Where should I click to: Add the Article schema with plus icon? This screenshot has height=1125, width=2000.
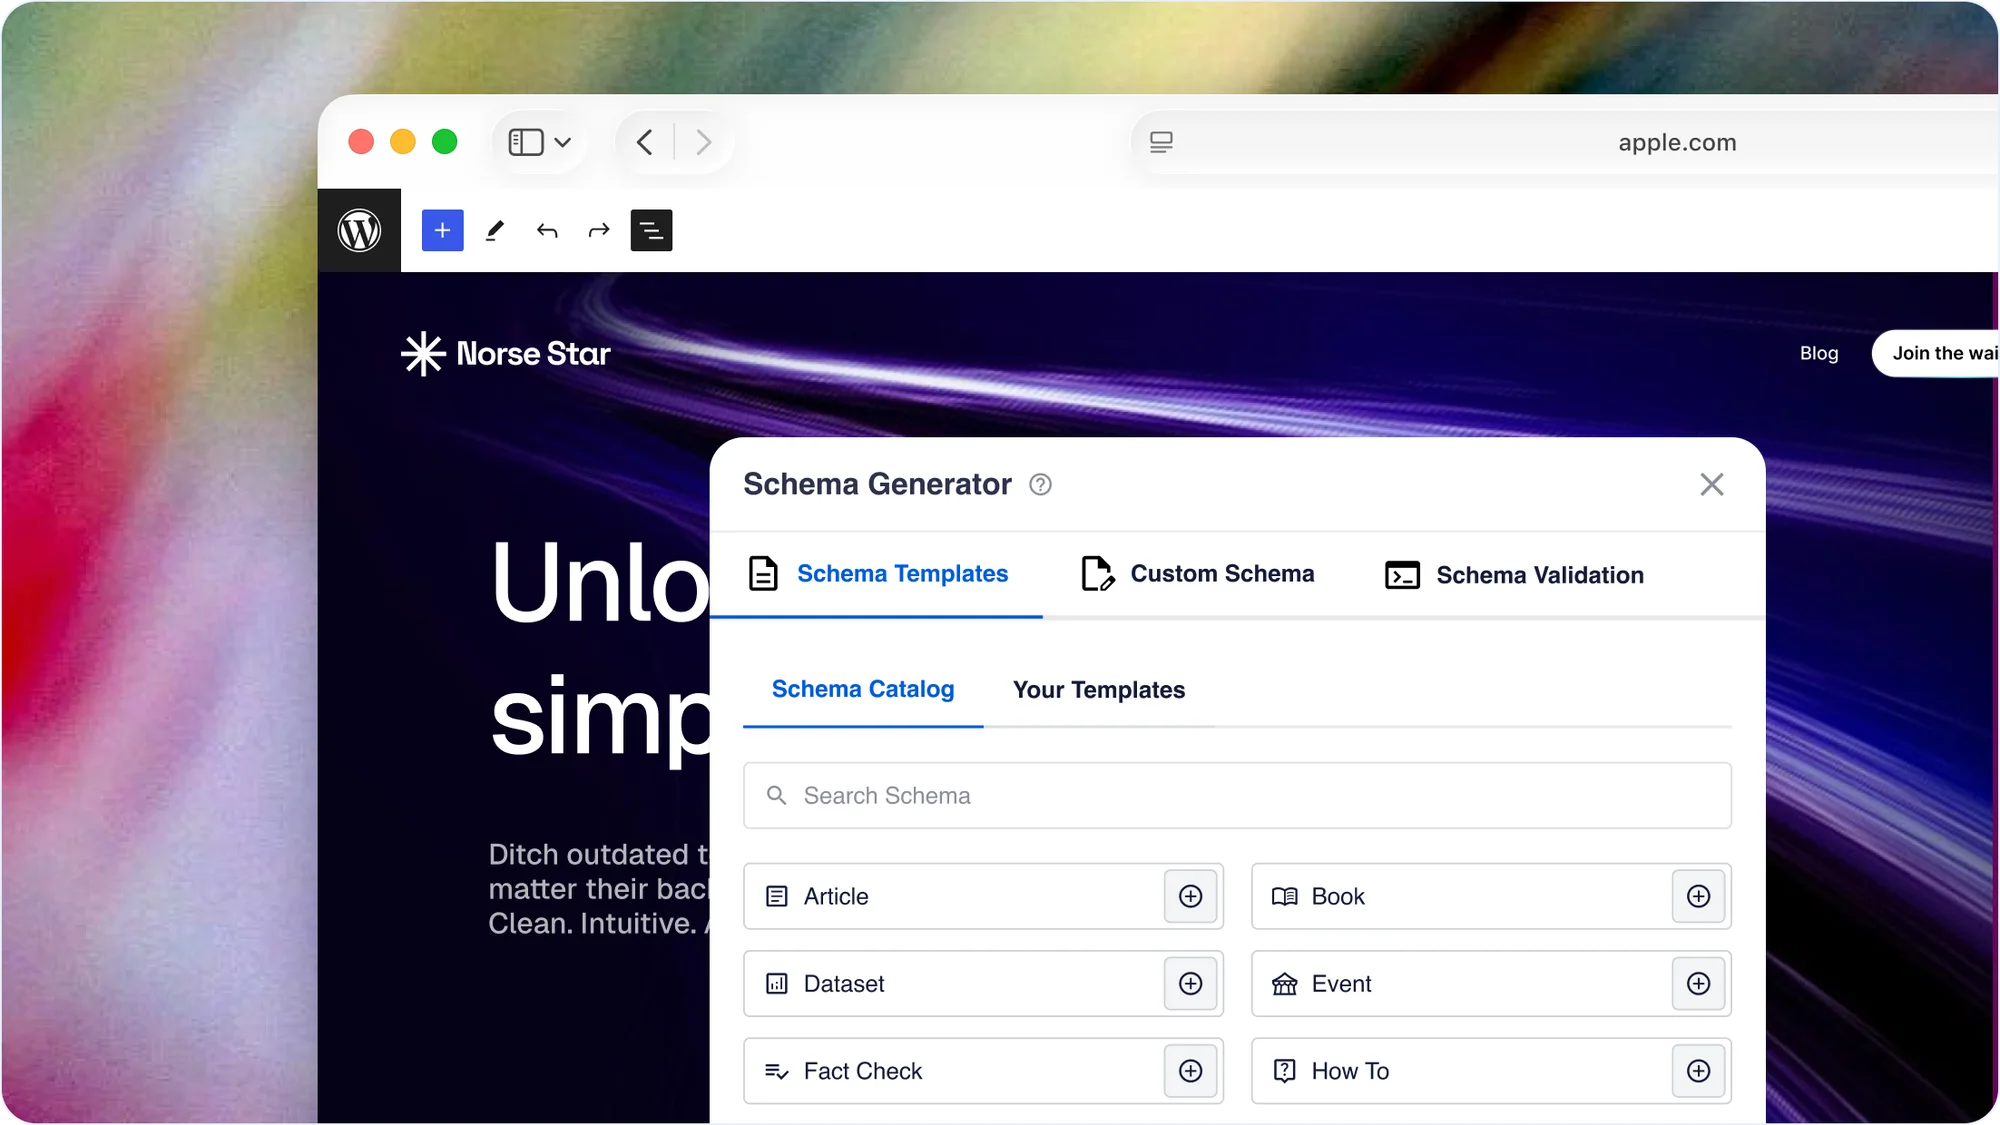(1190, 896)
